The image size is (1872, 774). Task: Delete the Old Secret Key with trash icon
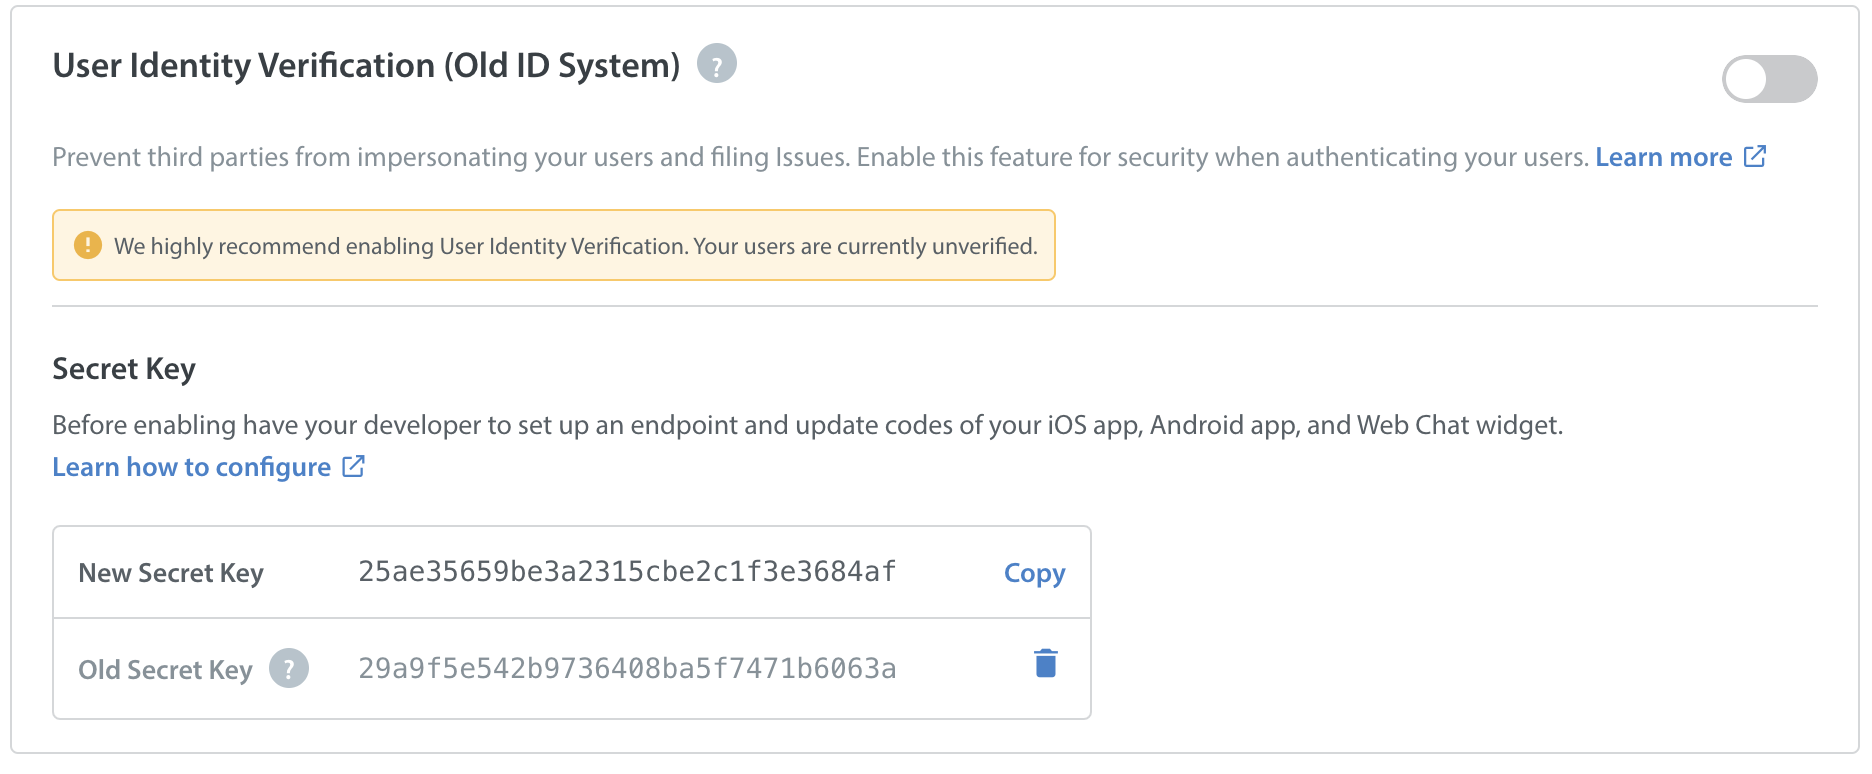[x=1046, y=663]
